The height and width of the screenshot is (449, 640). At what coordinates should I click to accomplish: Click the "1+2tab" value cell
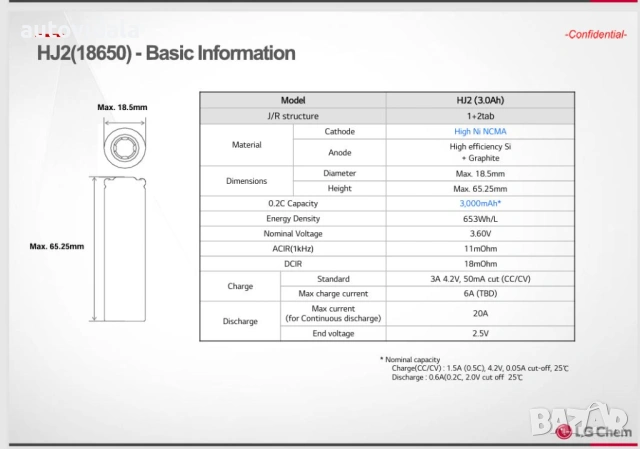tap(480, 116)
